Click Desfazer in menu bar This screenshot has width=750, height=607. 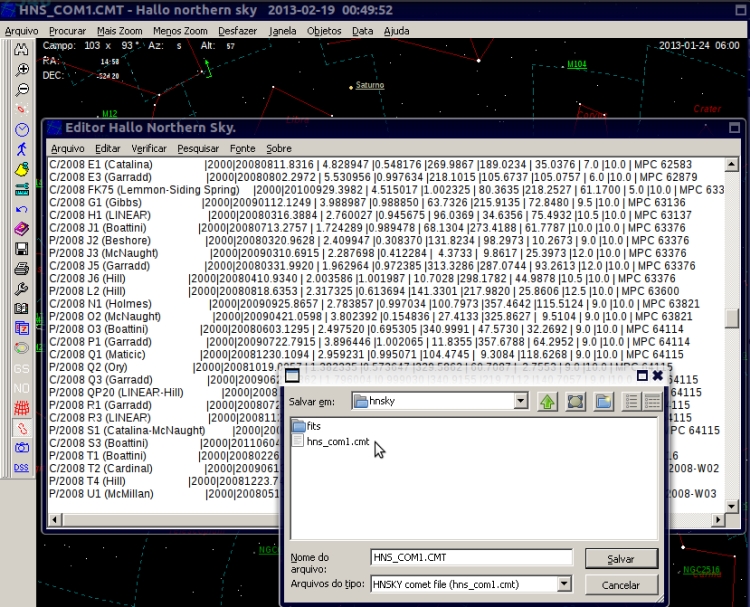click(238, 31)
